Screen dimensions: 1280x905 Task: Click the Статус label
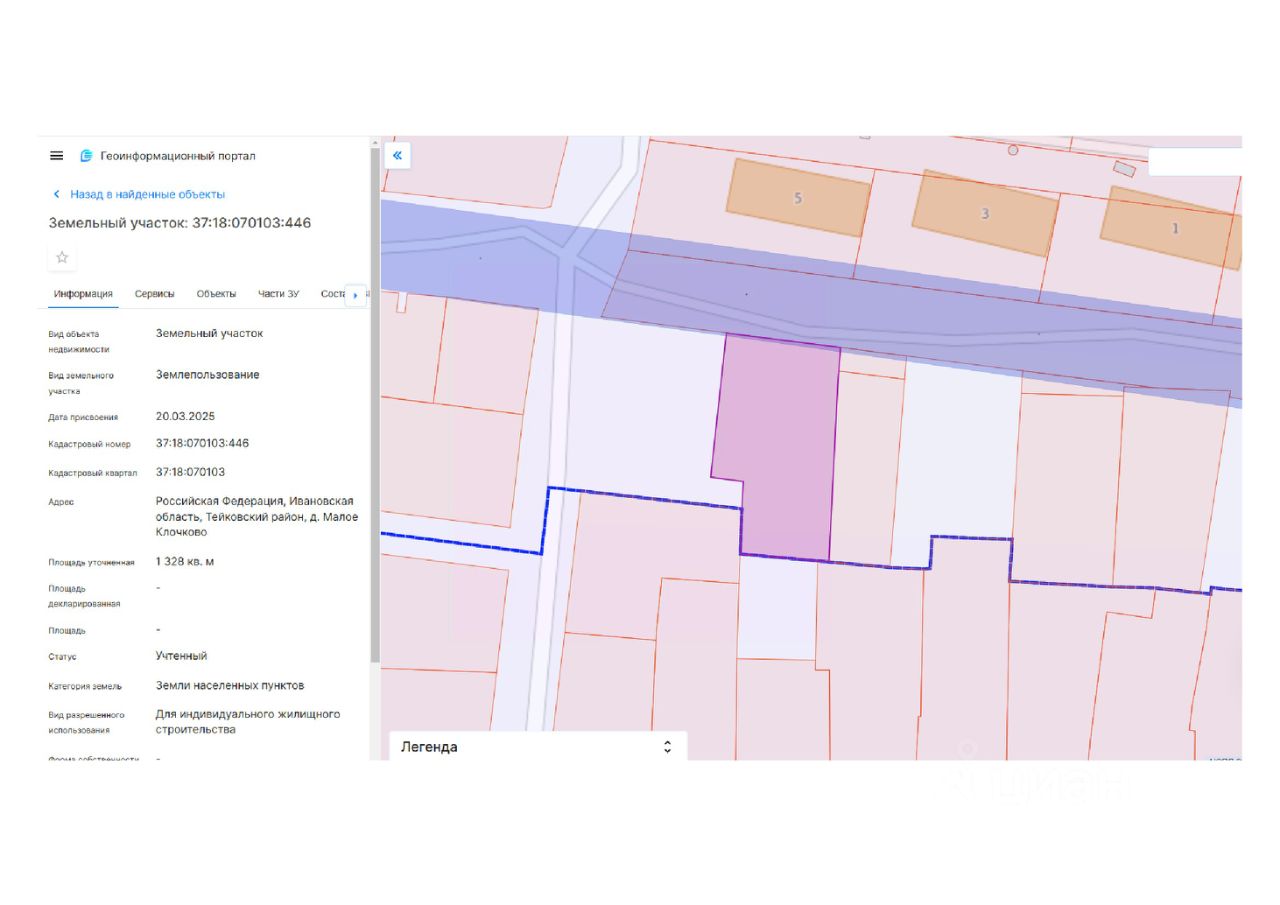coord(62,657)
